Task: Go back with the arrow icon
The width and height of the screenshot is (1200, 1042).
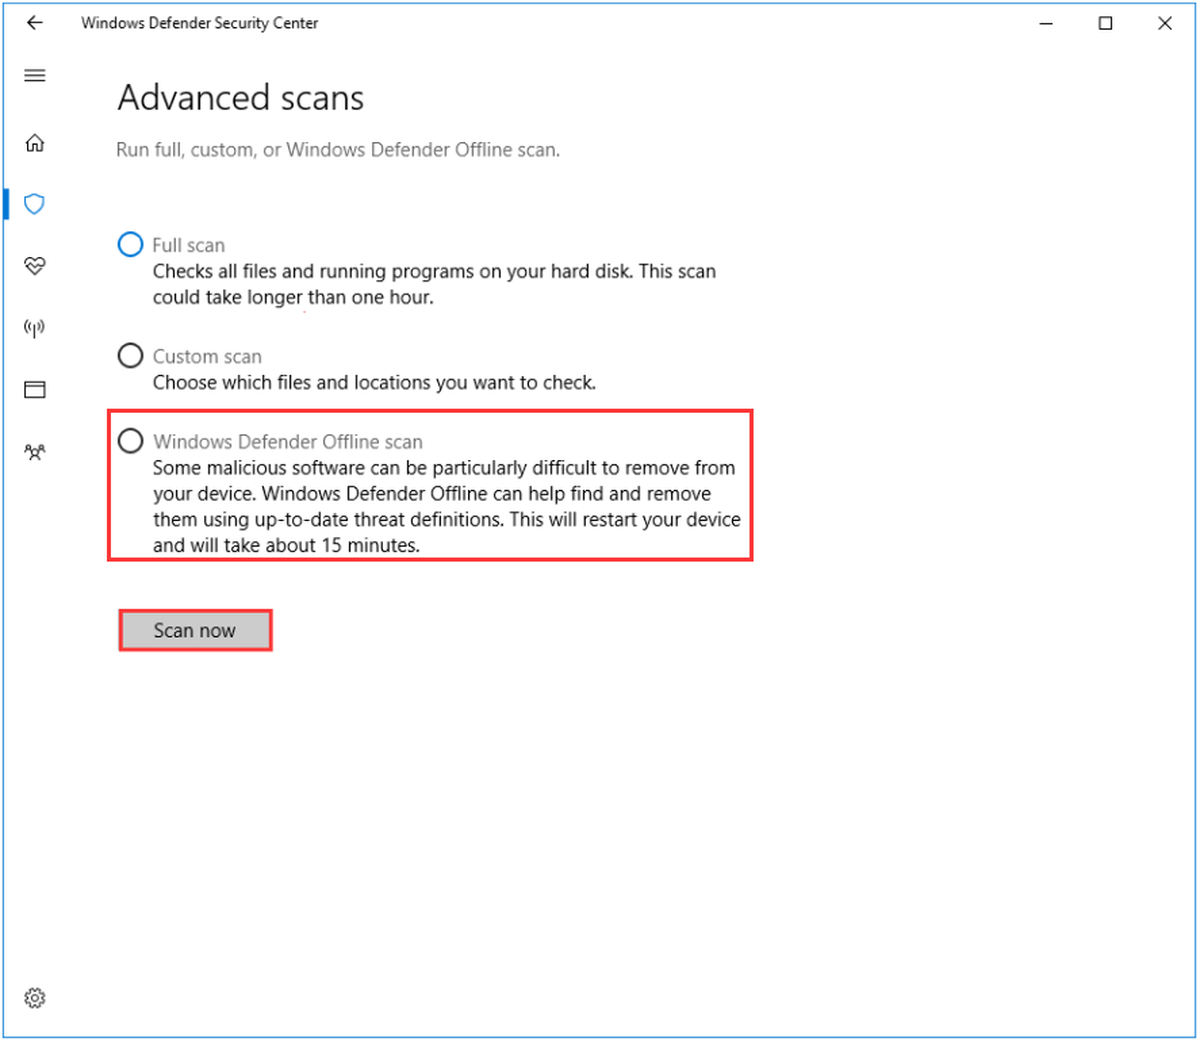Action: (x=35, y=22)
